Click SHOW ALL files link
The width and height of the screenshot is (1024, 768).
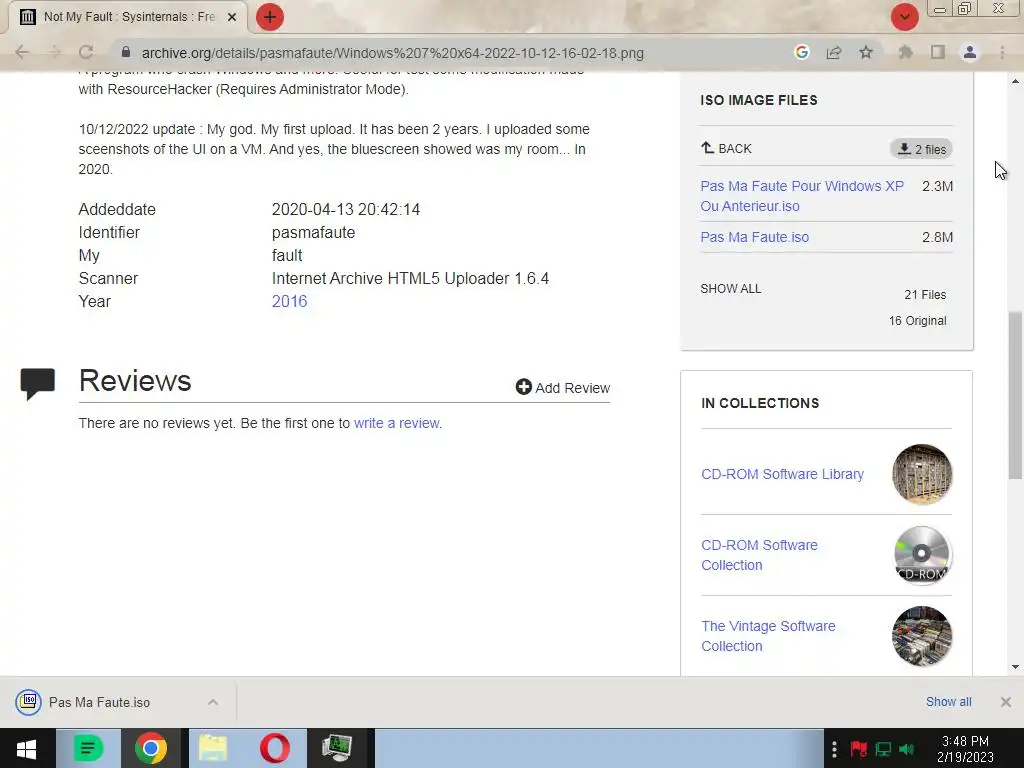click(x=731, y=289)
